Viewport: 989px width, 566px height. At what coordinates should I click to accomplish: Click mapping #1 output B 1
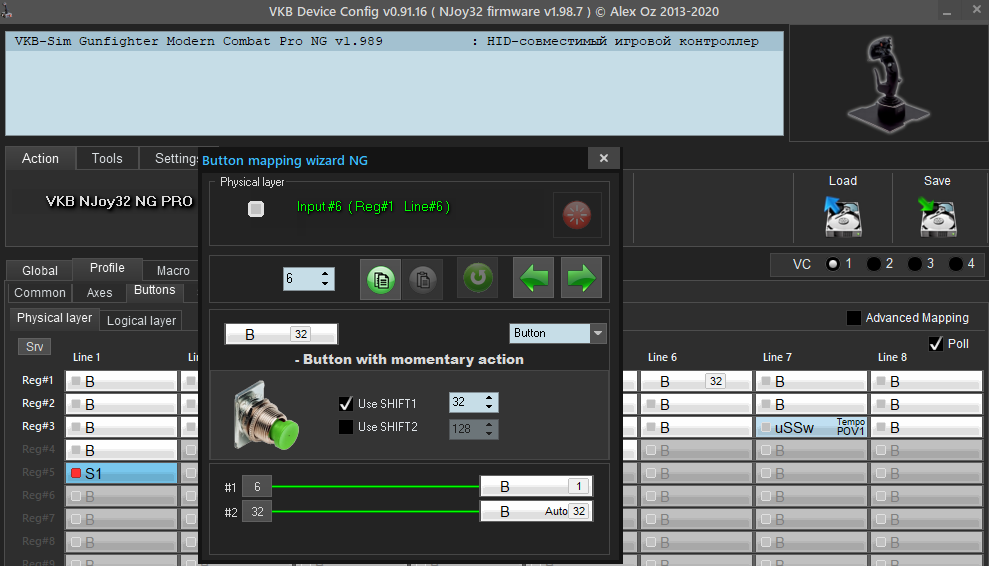pyautogui.click(x=536, y=486)
